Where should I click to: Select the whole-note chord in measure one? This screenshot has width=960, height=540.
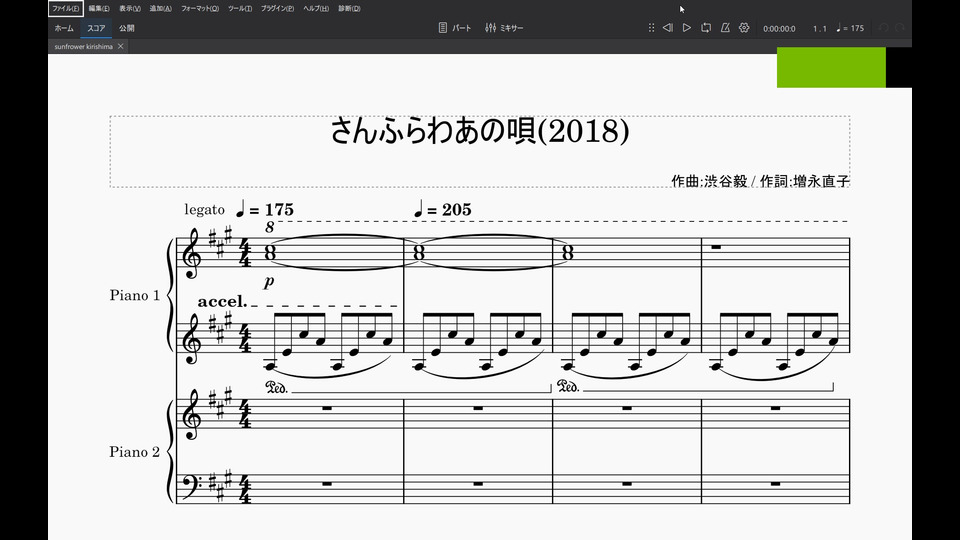point(270,252)
